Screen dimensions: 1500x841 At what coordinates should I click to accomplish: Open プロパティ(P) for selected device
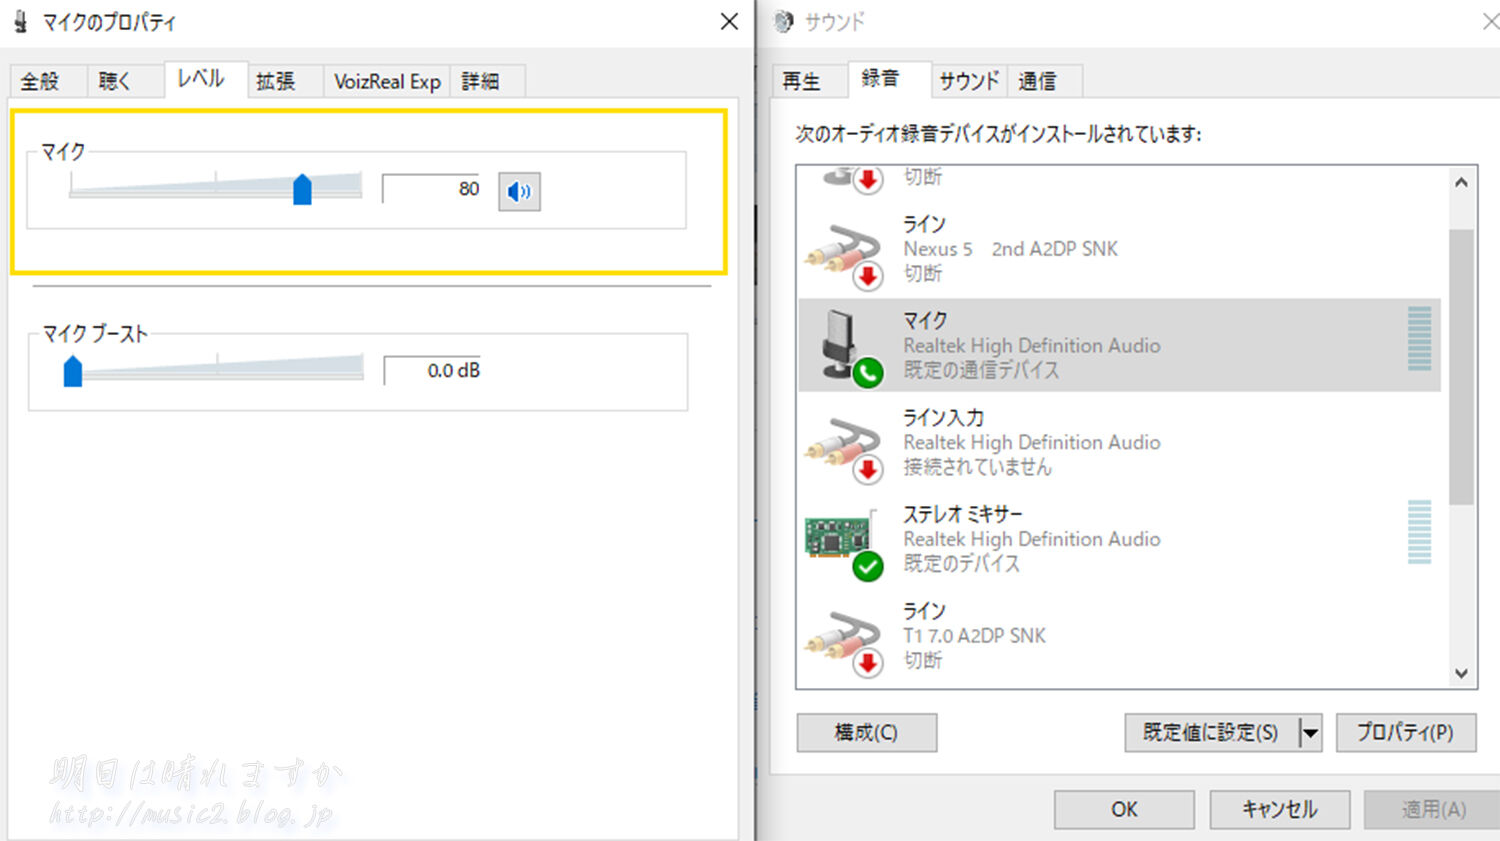click(x=1405, y=732)
